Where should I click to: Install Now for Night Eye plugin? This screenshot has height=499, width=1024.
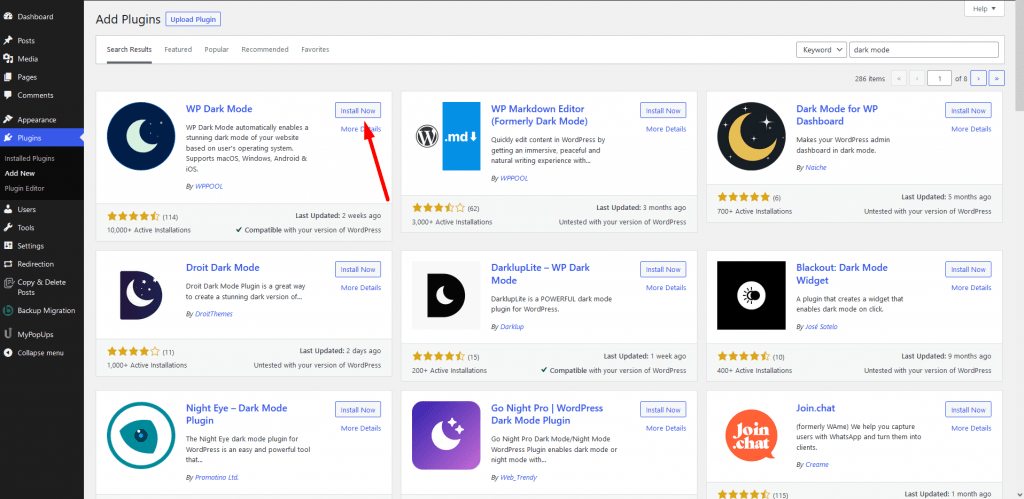point(358,410)
